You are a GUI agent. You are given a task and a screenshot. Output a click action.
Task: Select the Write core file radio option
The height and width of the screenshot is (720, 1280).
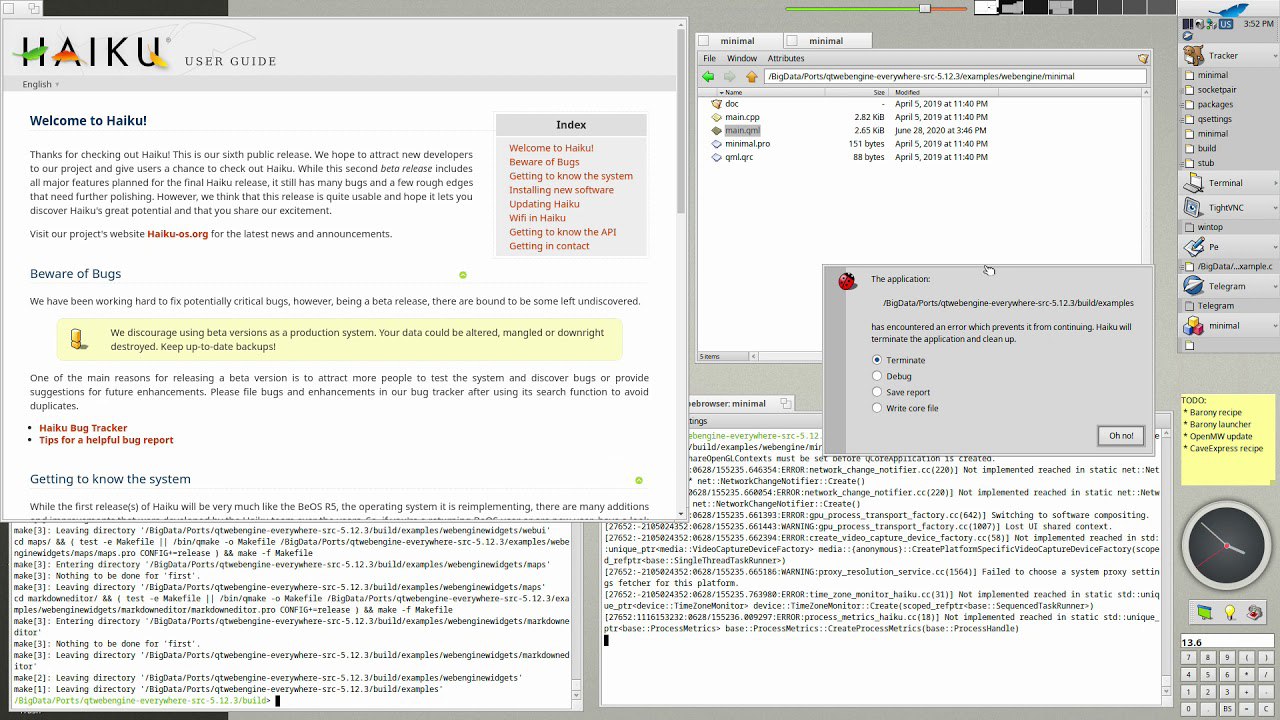coord(877,408)
